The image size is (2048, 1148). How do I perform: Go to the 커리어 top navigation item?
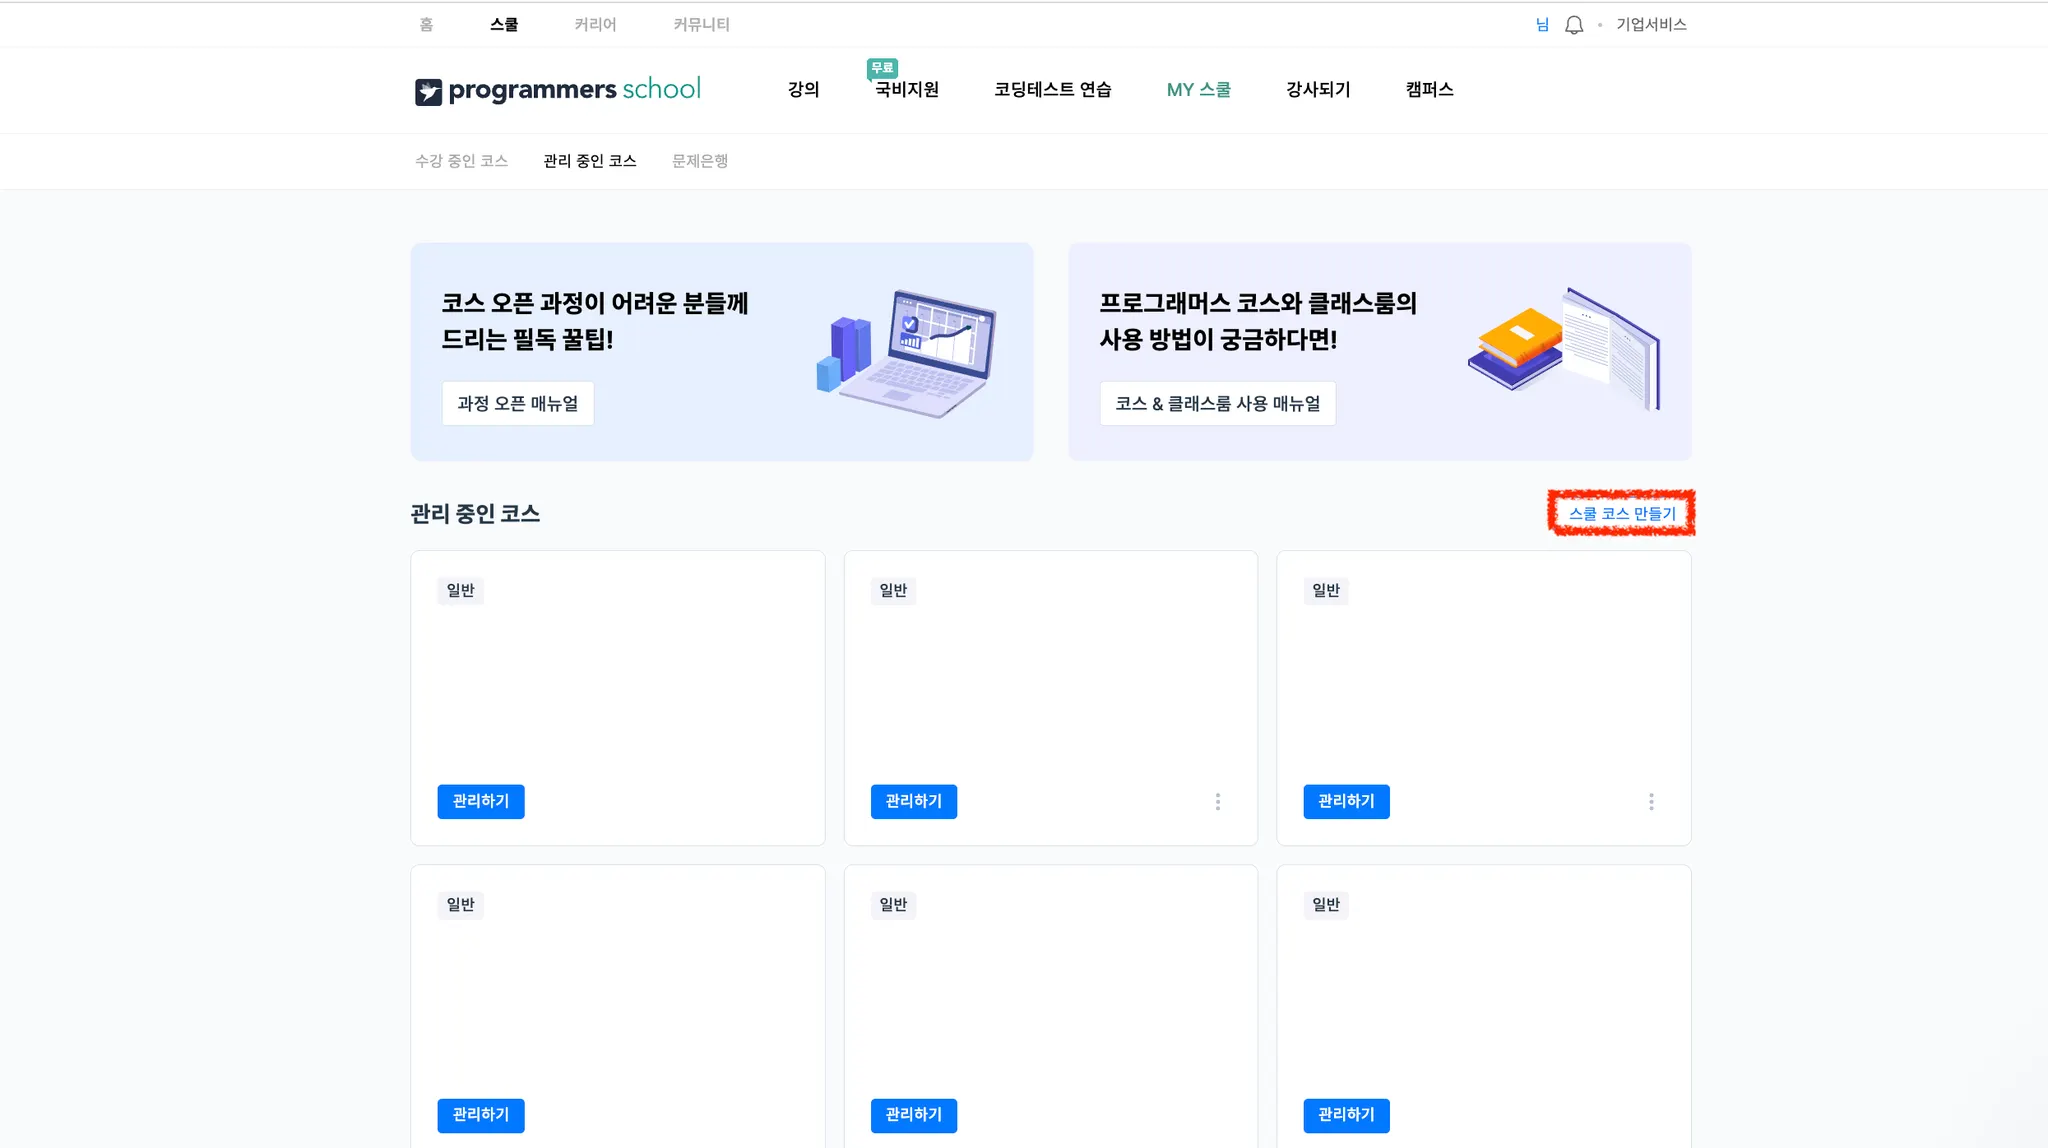click(x=595, y=25)
